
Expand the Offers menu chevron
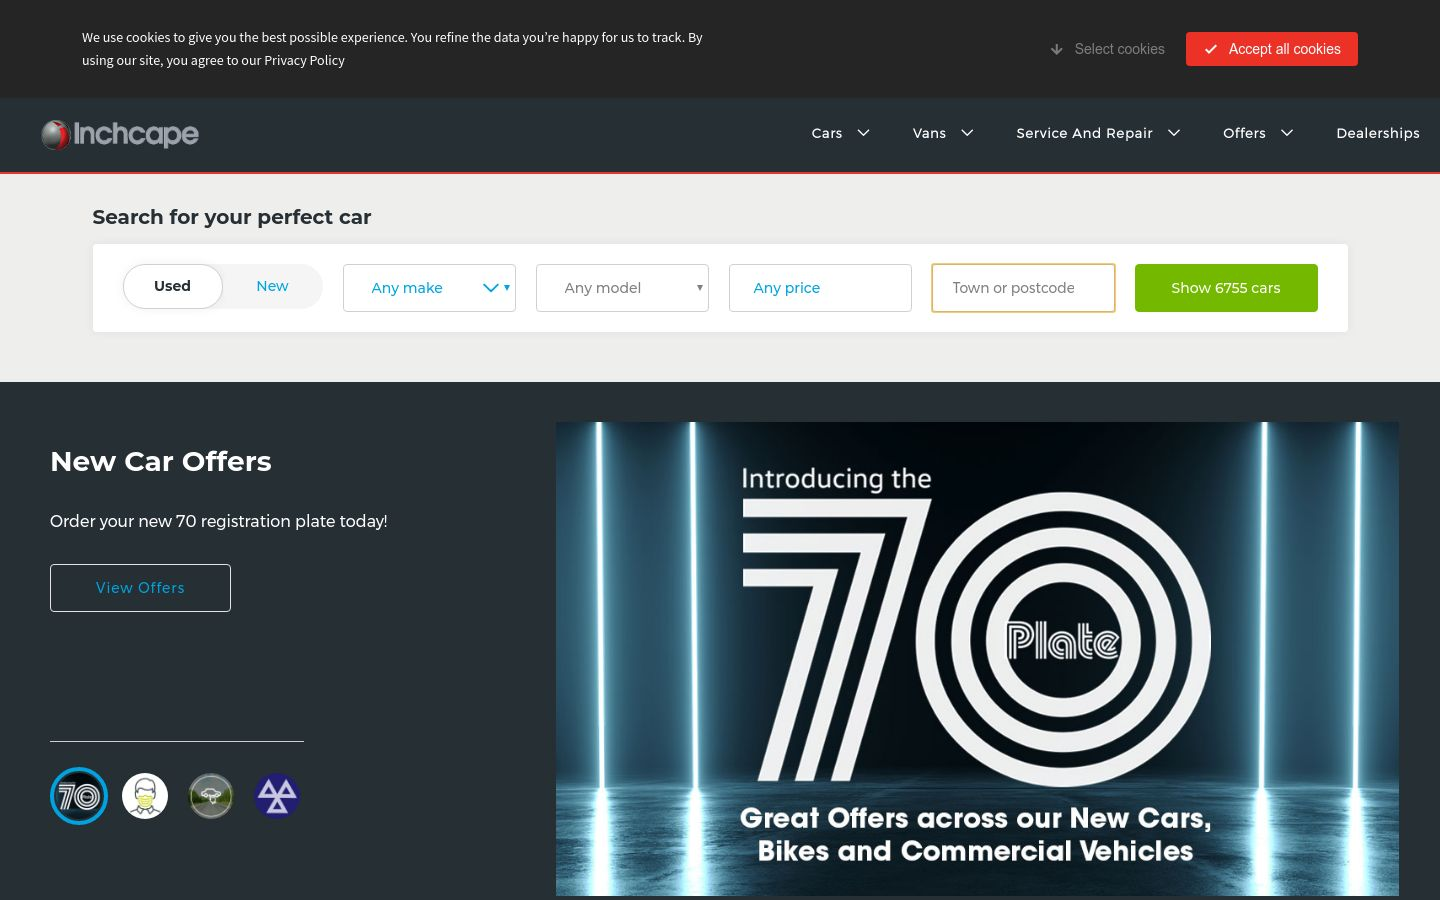coord(1288,133)
